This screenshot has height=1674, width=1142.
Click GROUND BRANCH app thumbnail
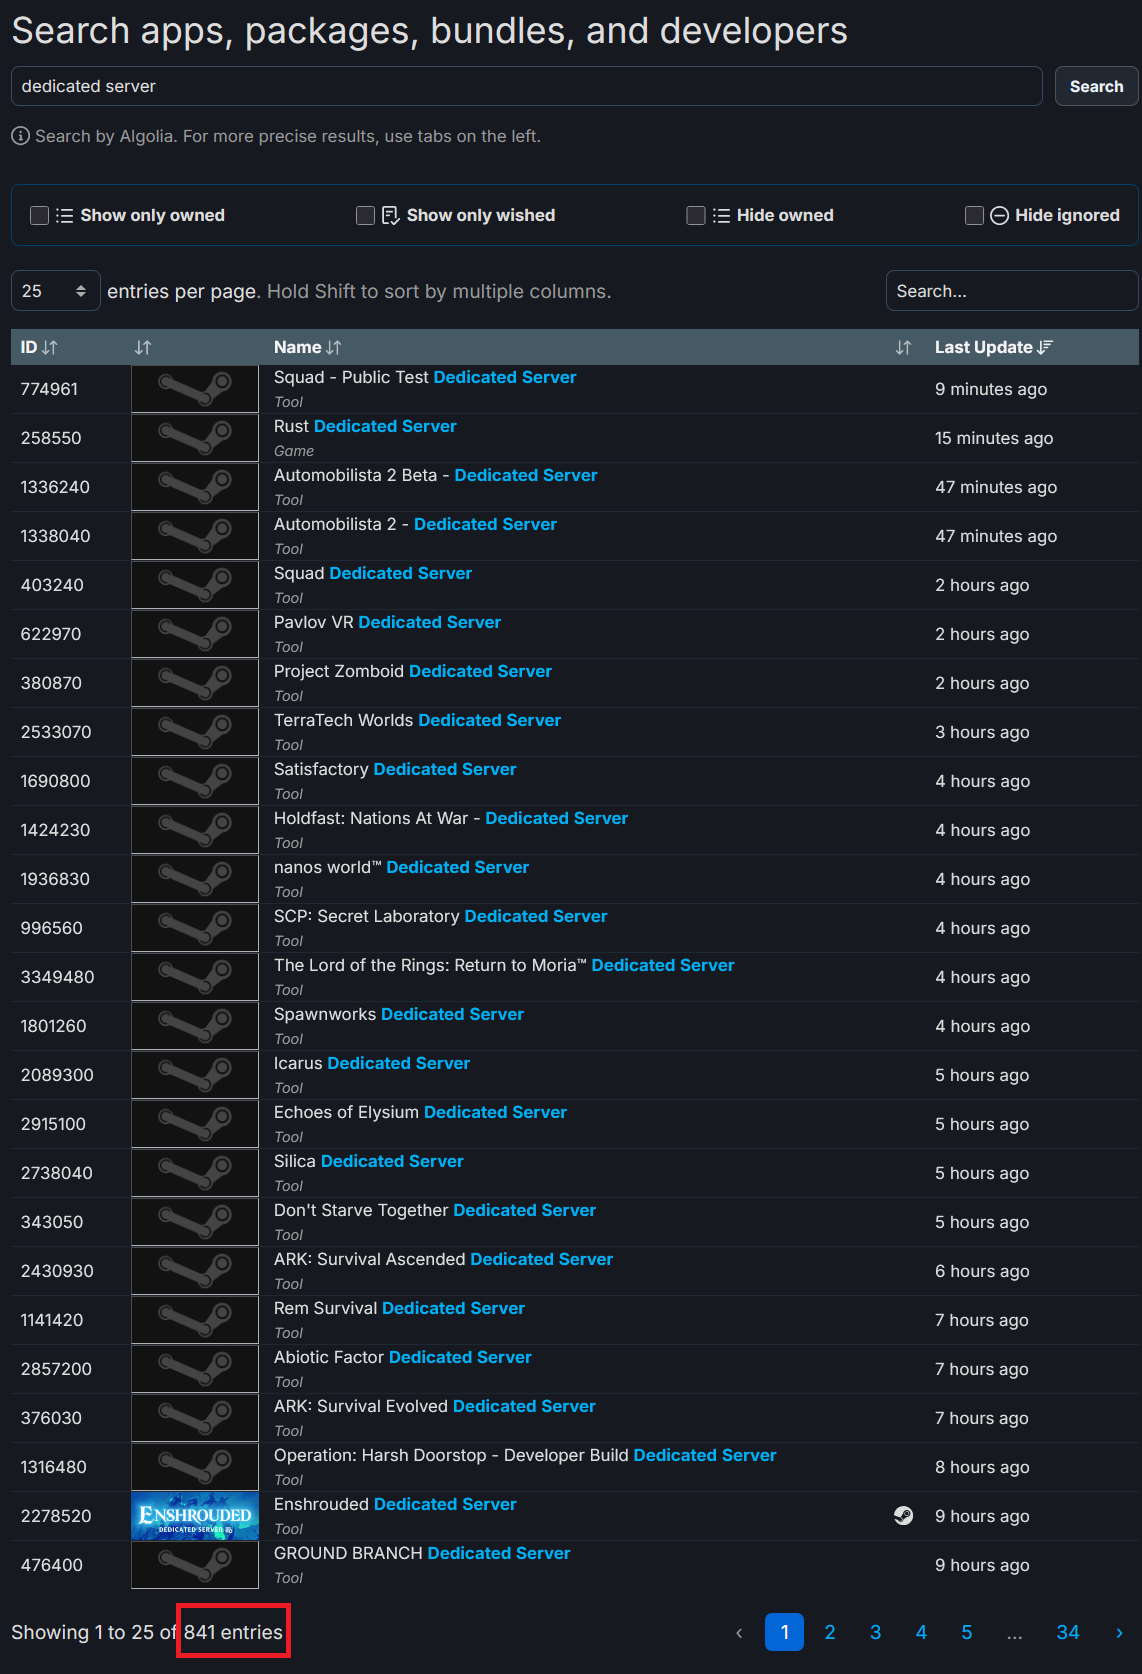195,1565
